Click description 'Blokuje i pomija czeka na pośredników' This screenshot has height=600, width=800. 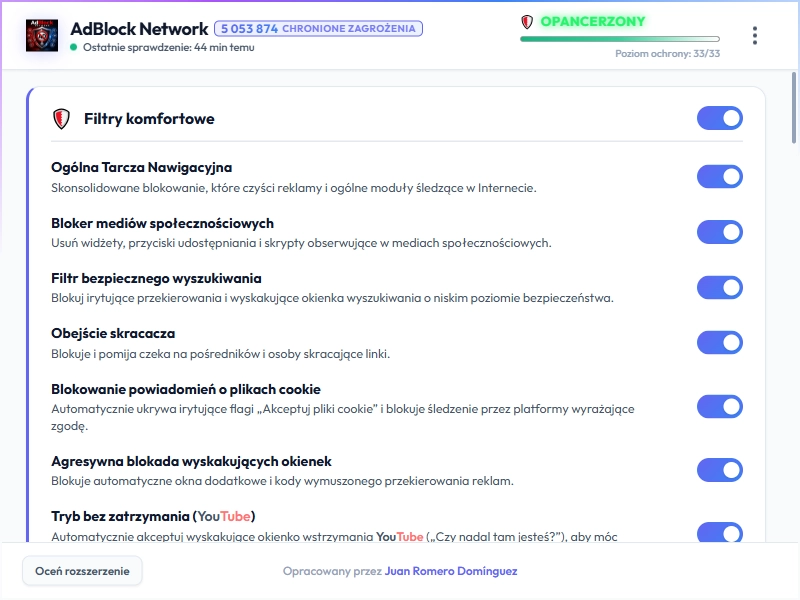tap(220, 354)
